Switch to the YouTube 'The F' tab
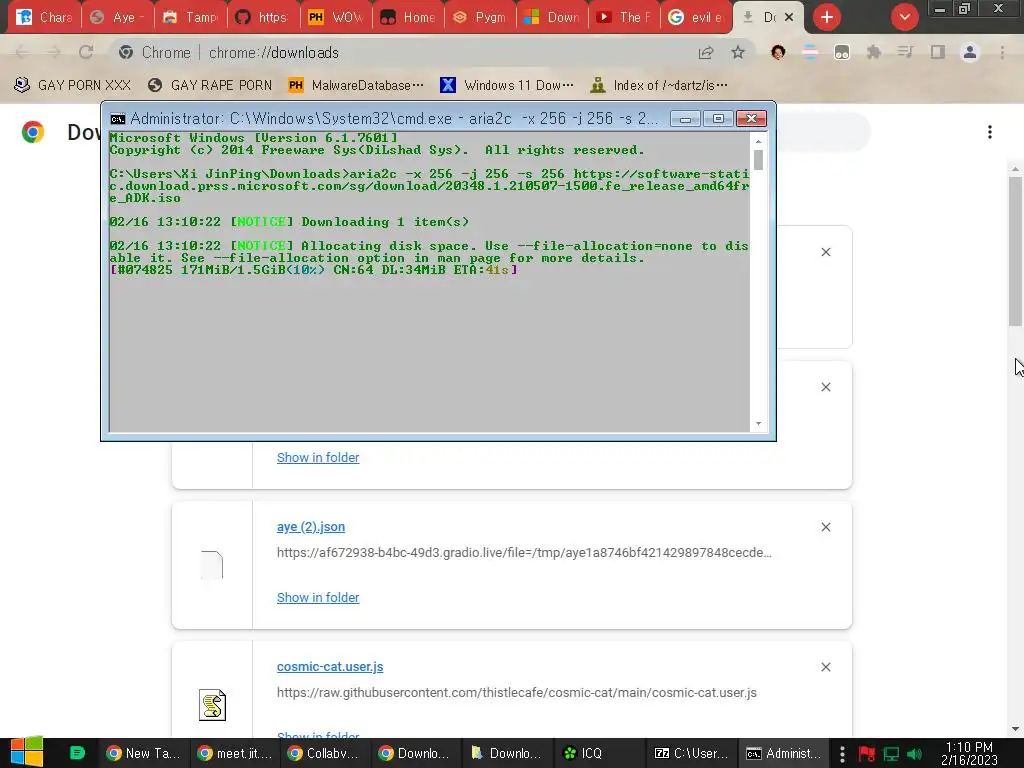1024x768 pixels. click(624, 17)
